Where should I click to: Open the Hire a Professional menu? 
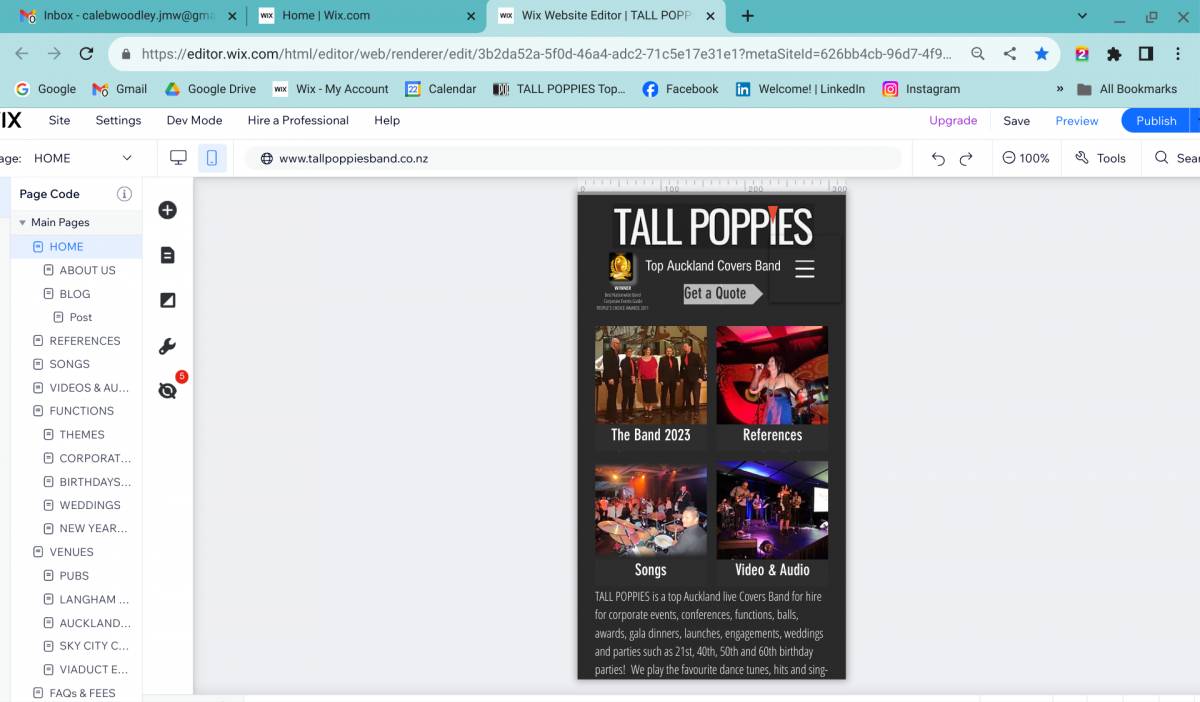point(298,120)
